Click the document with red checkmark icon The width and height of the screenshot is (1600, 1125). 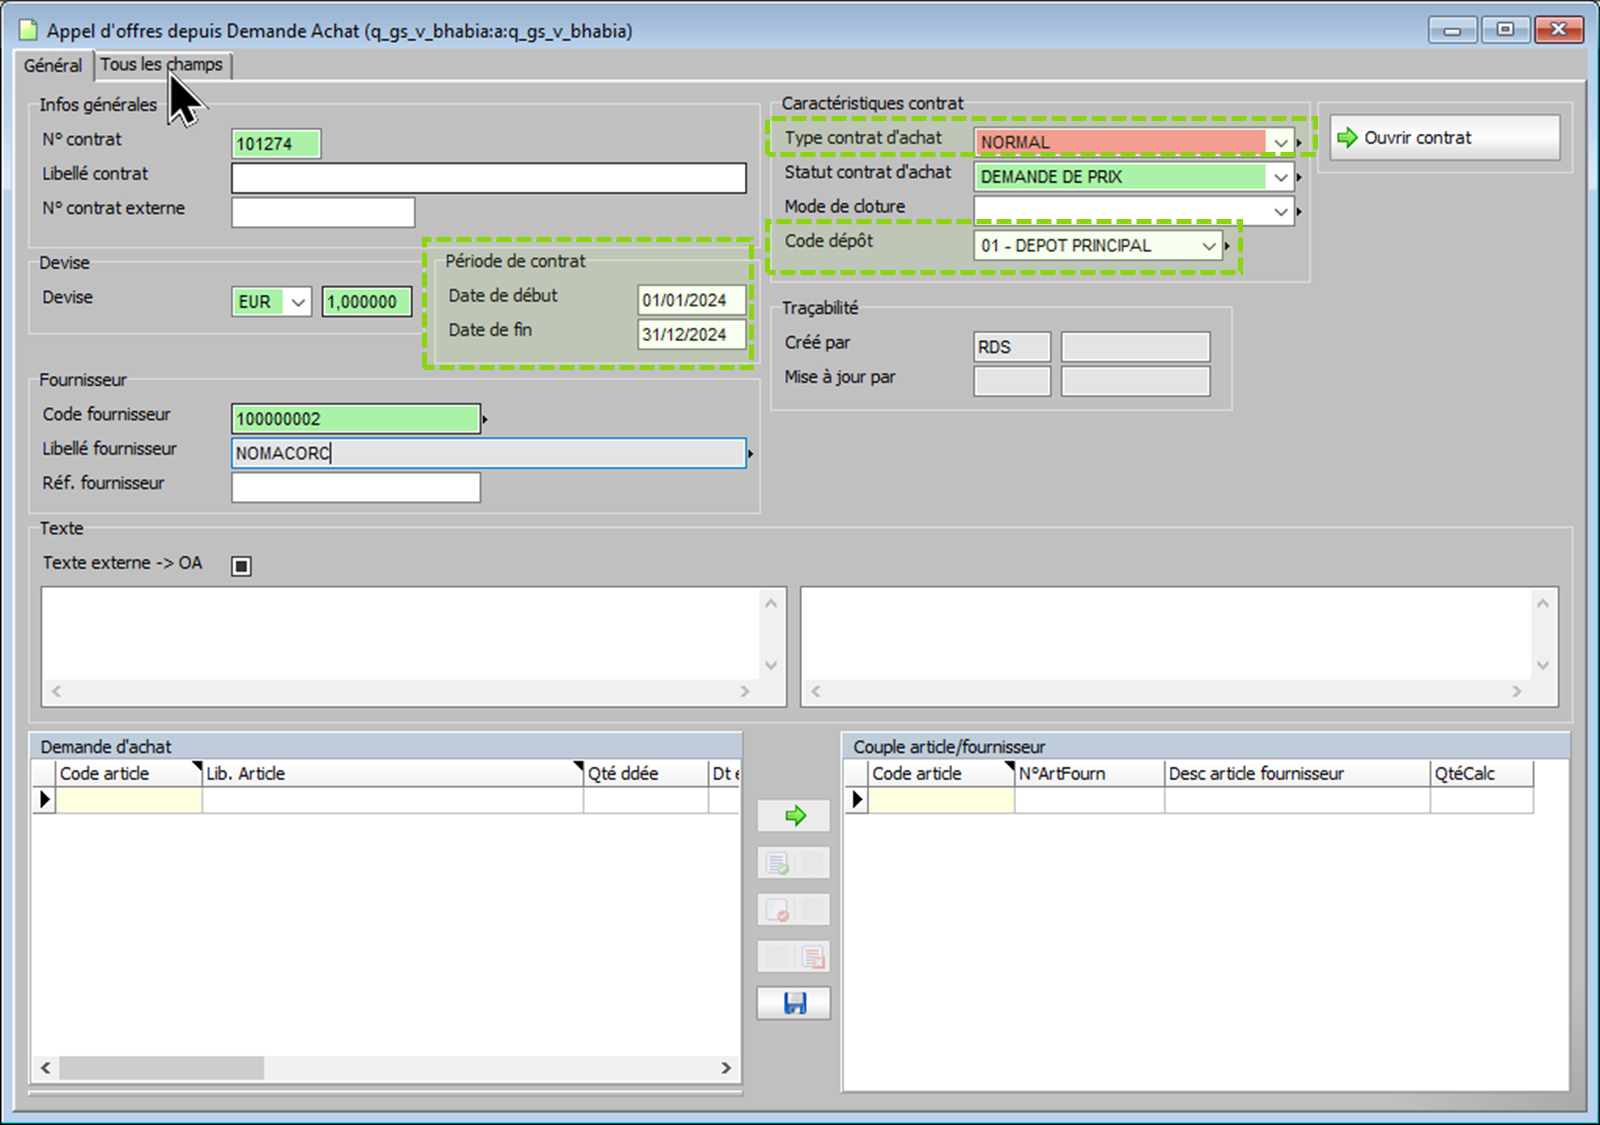[x=777, y=910]
